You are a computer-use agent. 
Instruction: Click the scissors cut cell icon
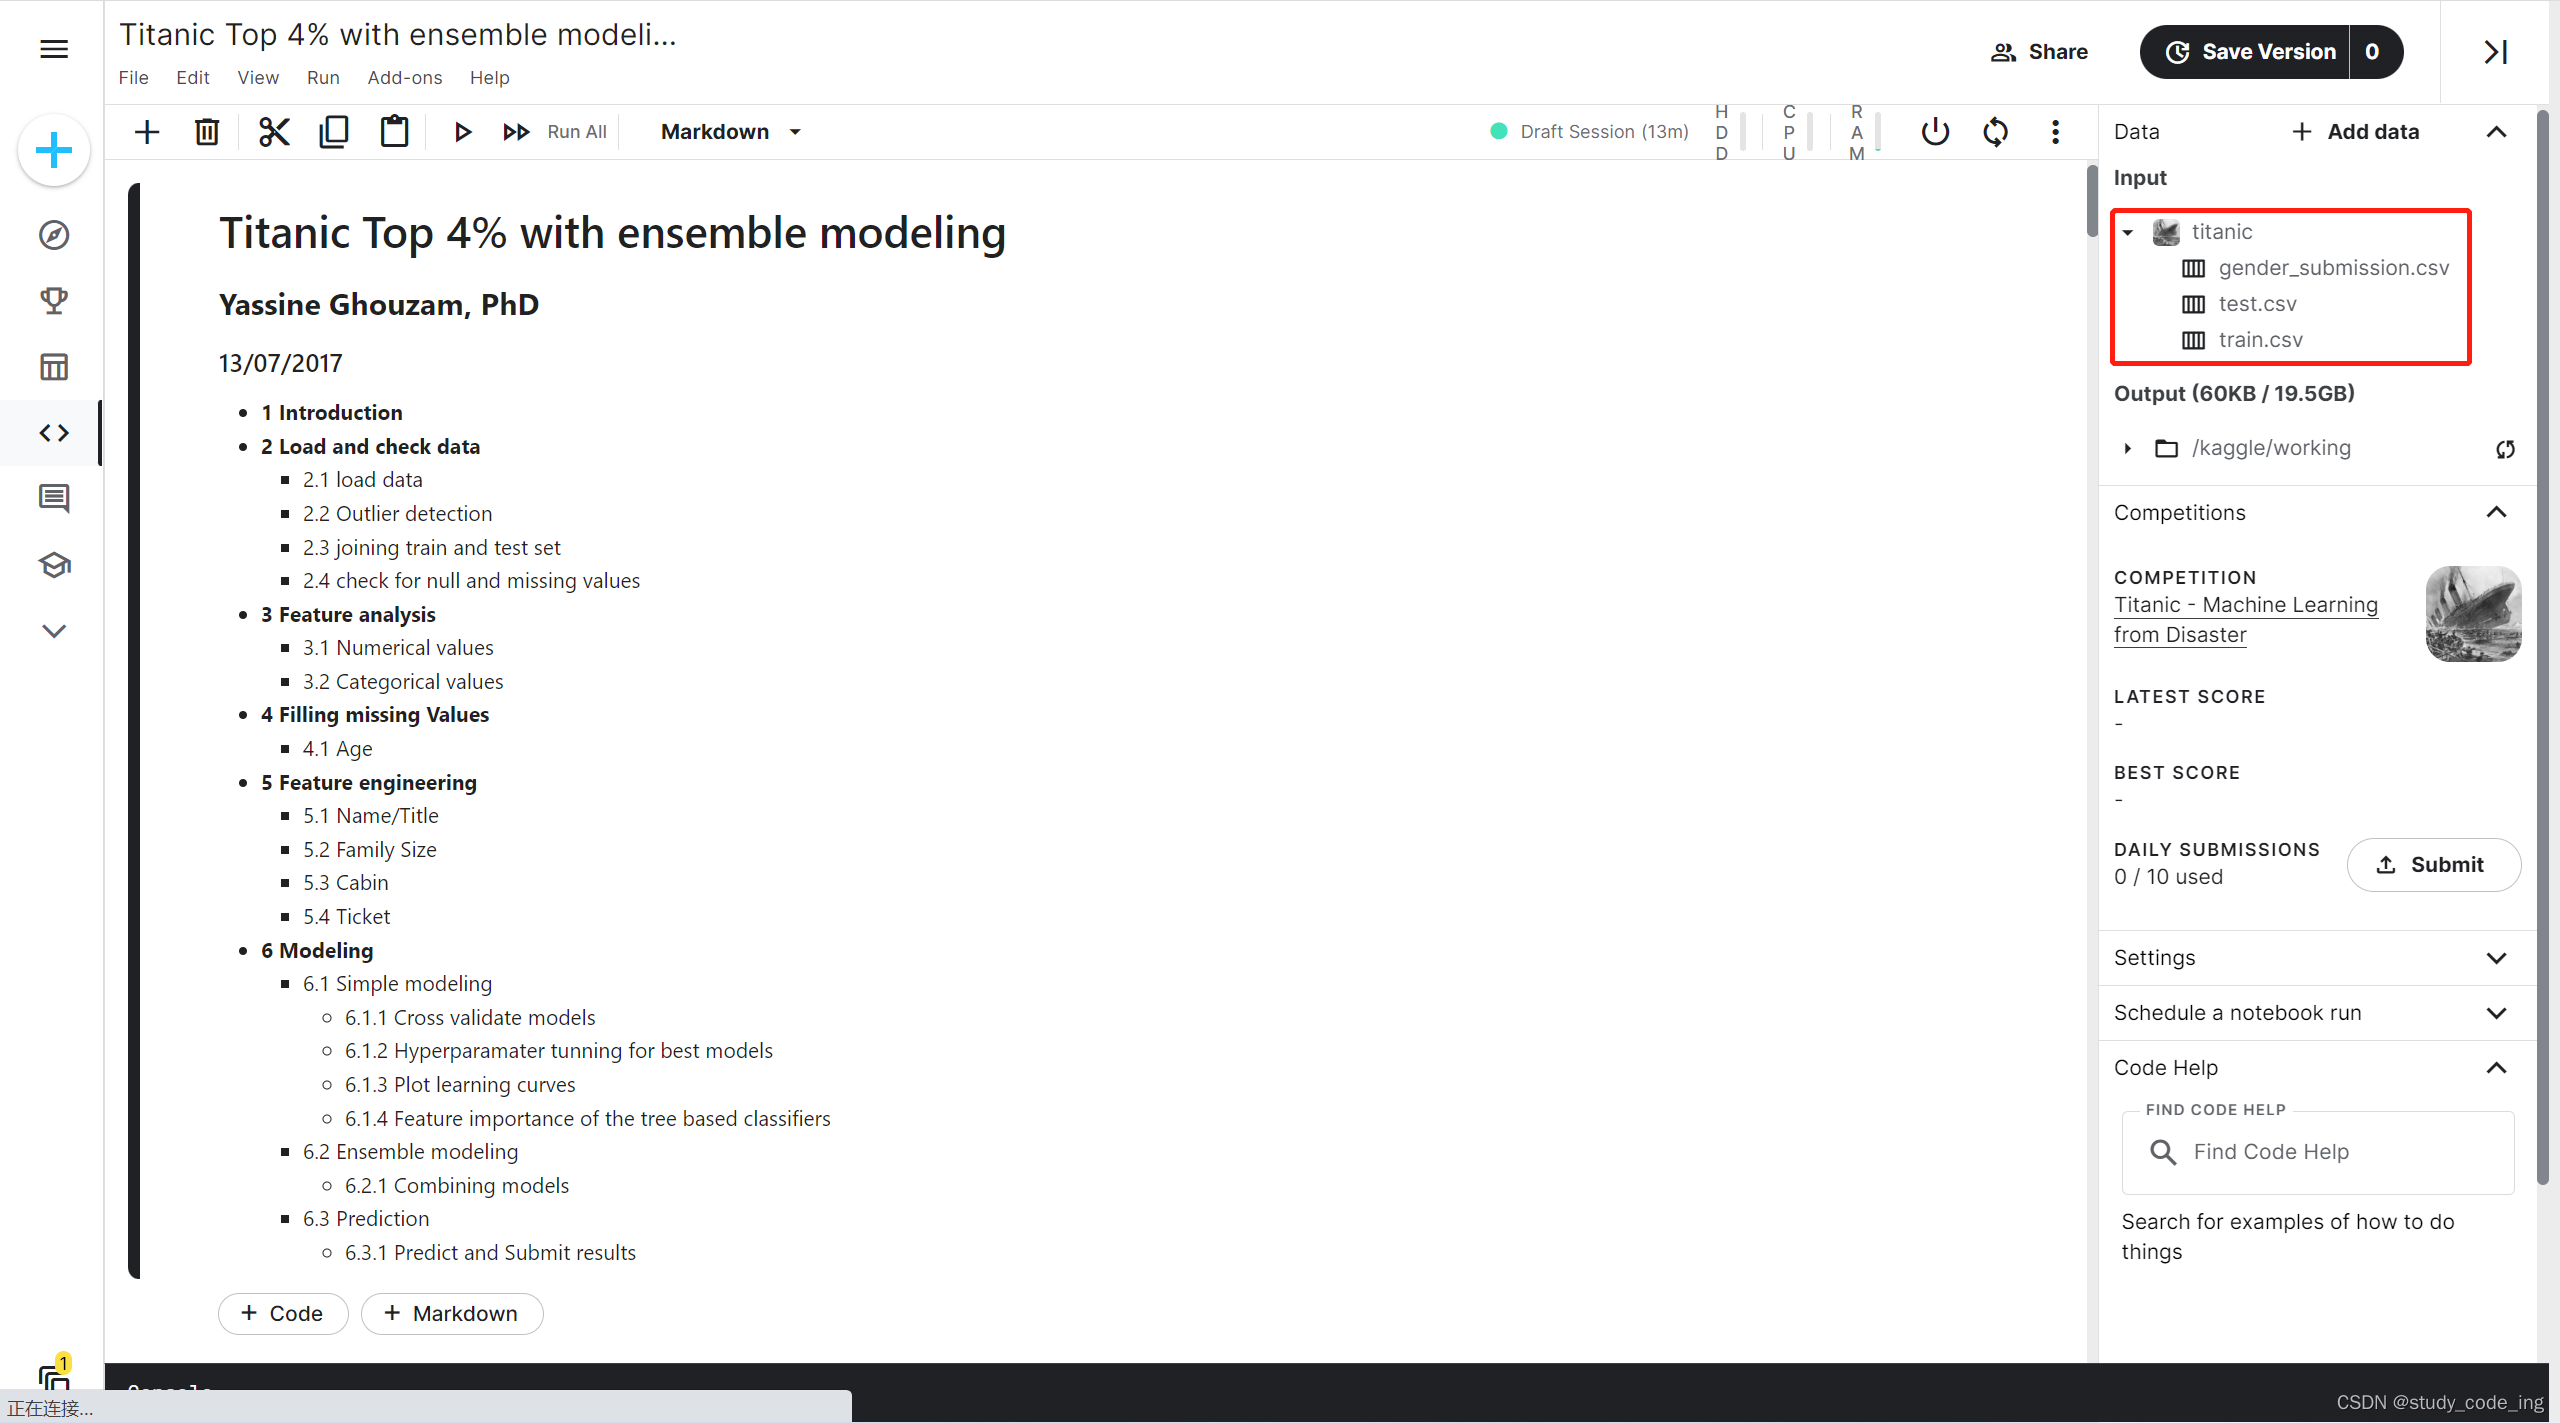tap(273, 131)
